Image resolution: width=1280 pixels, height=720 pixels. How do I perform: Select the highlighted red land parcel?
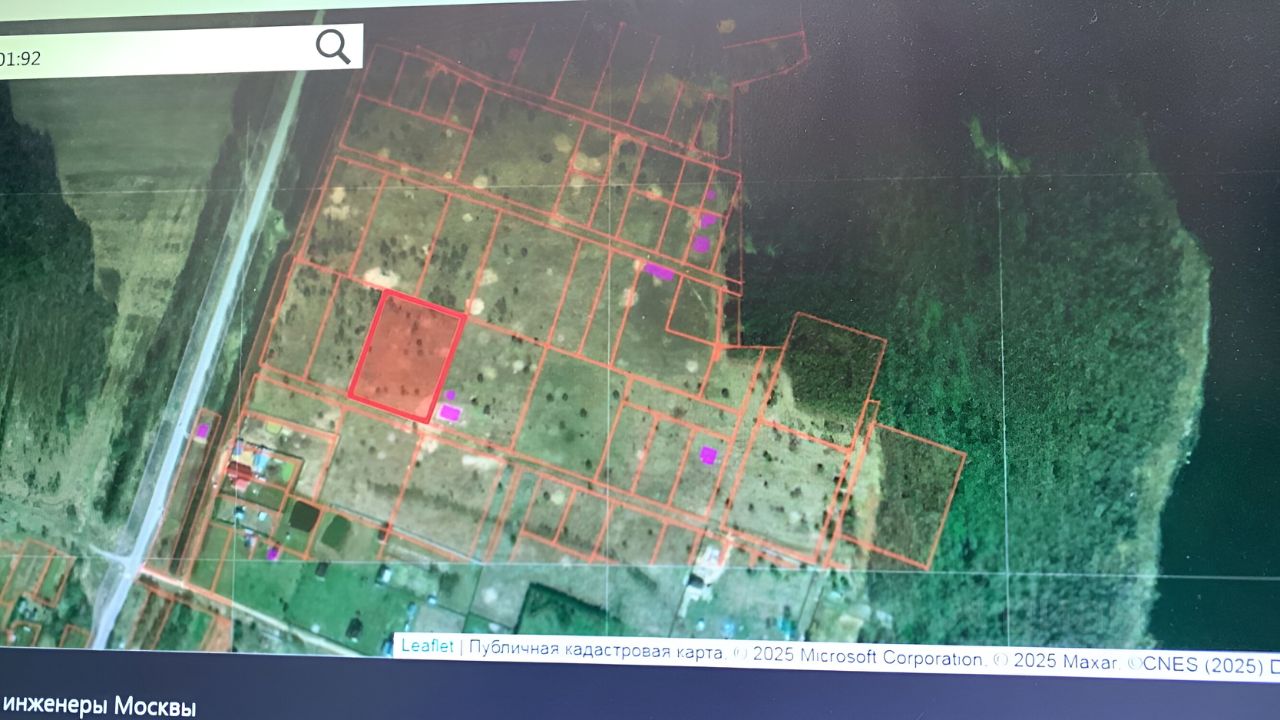407,356
